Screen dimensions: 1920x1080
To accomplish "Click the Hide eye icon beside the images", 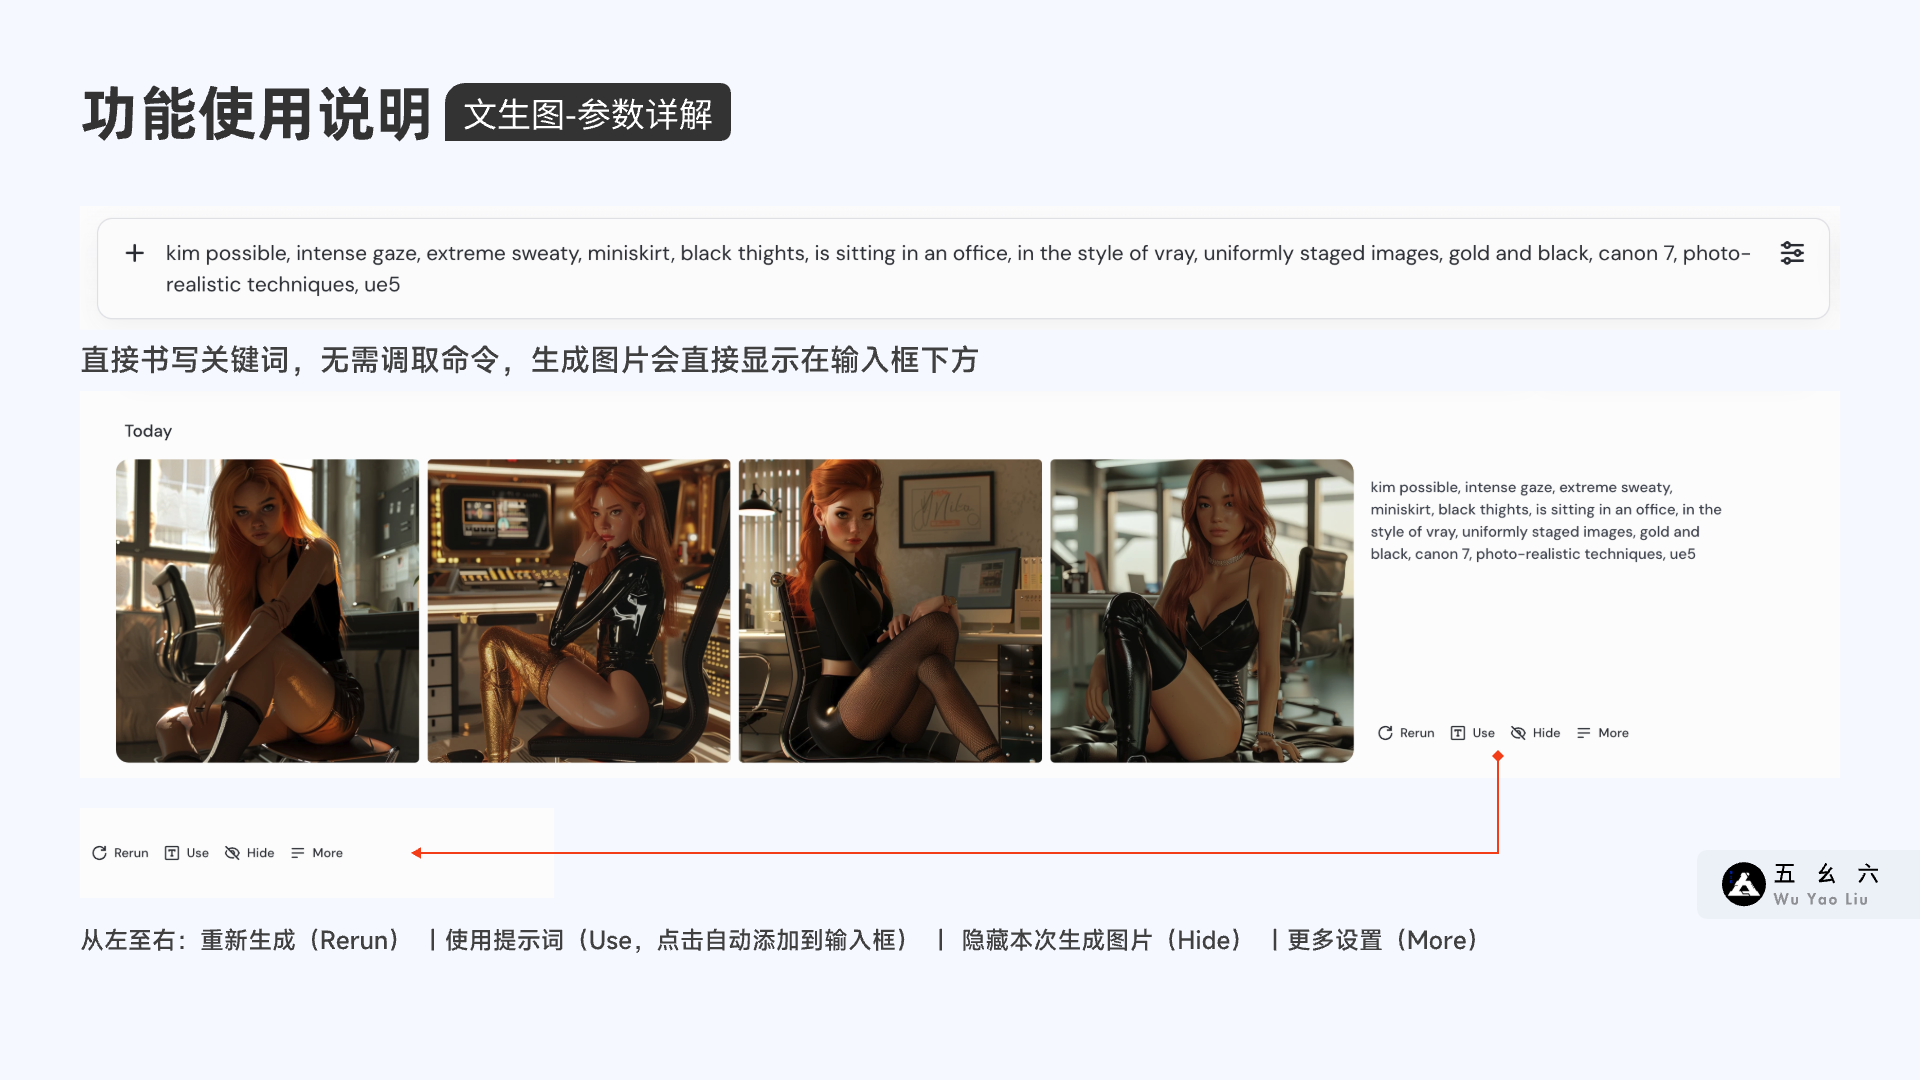I will [1518, 733].
